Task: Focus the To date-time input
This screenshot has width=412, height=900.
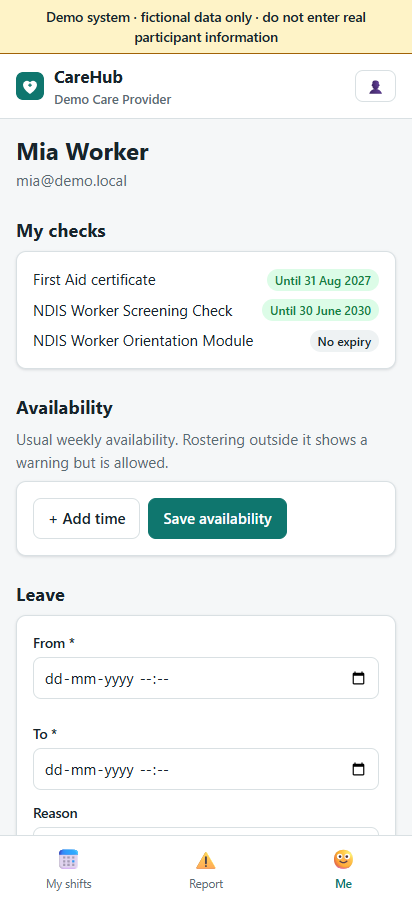Action: point(206,769)
